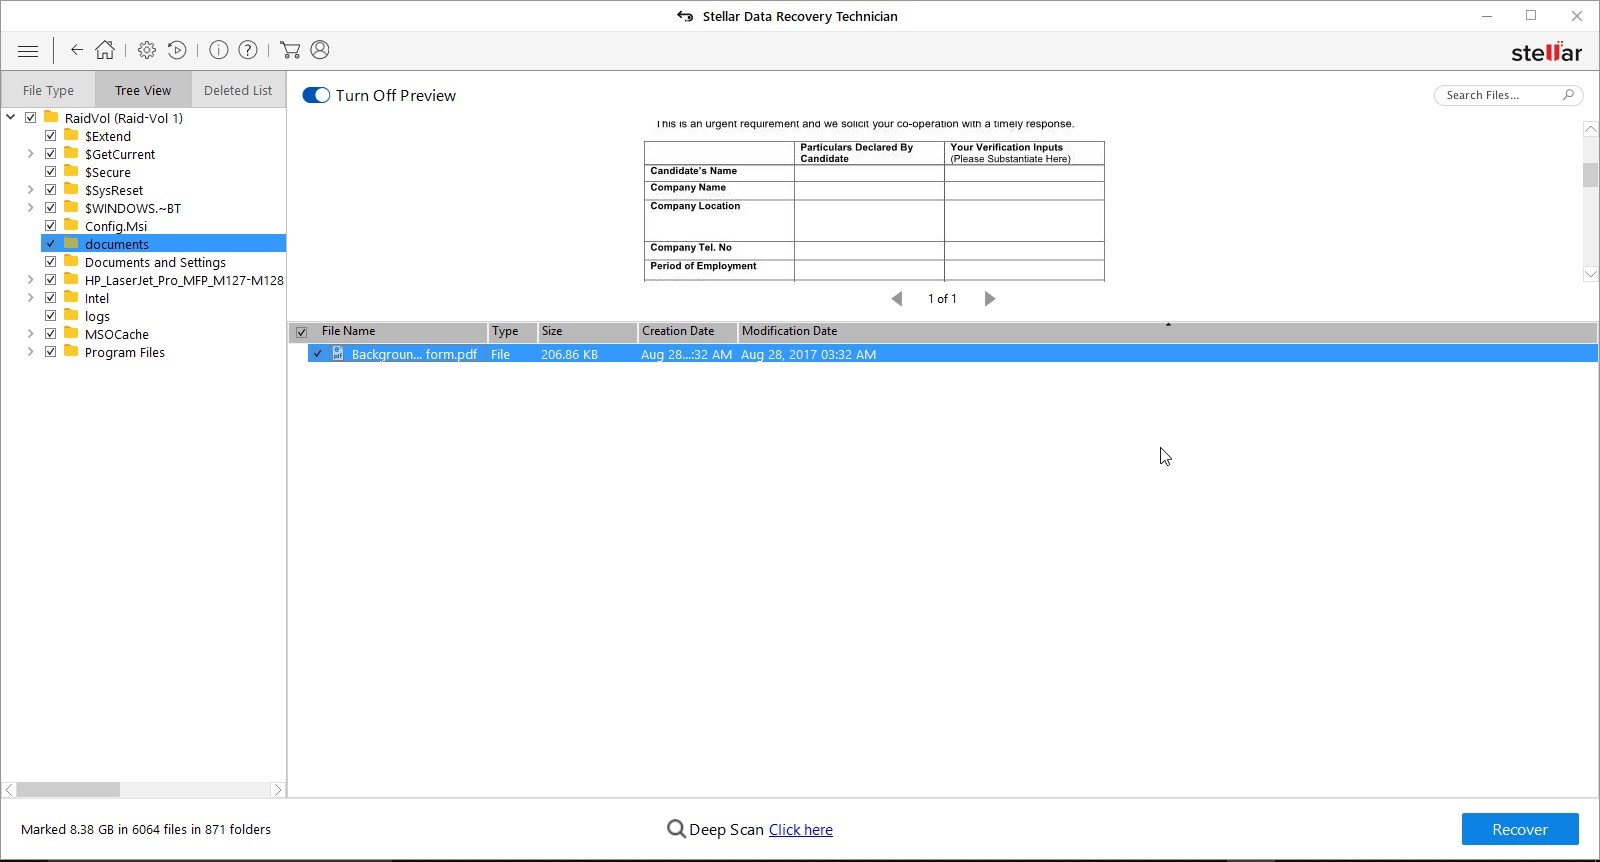Go to the Home screen icon
Image resolution: width=1600 pixels, height=862 pixels.
105,50
